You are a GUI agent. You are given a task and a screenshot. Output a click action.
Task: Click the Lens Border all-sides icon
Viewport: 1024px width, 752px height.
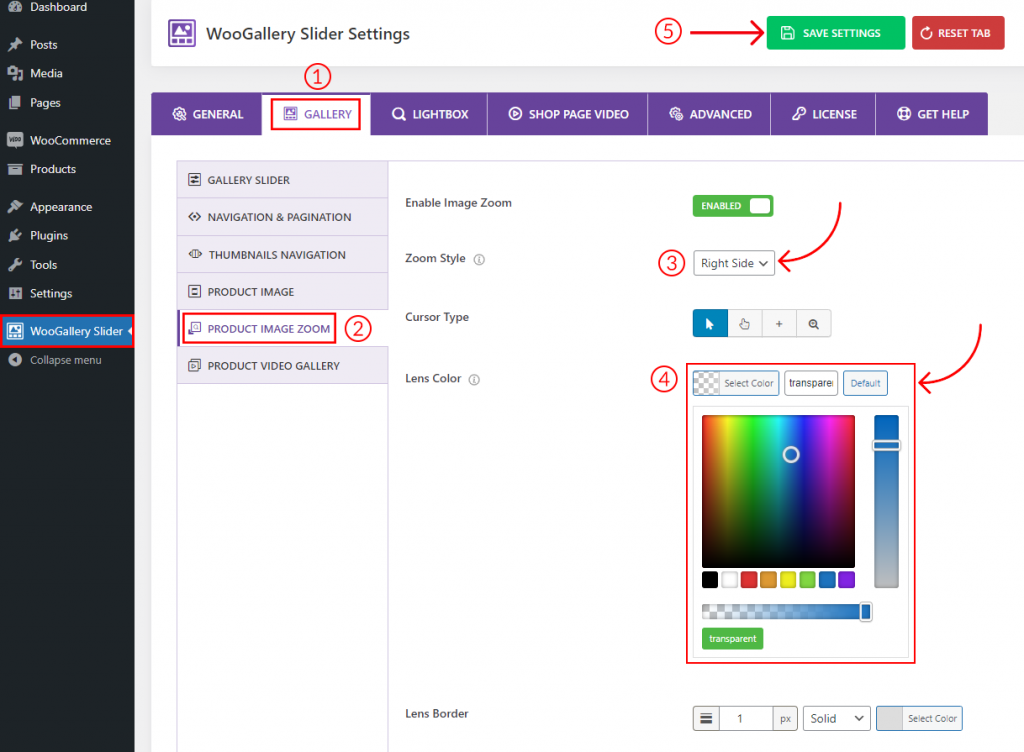click(707, 719)
